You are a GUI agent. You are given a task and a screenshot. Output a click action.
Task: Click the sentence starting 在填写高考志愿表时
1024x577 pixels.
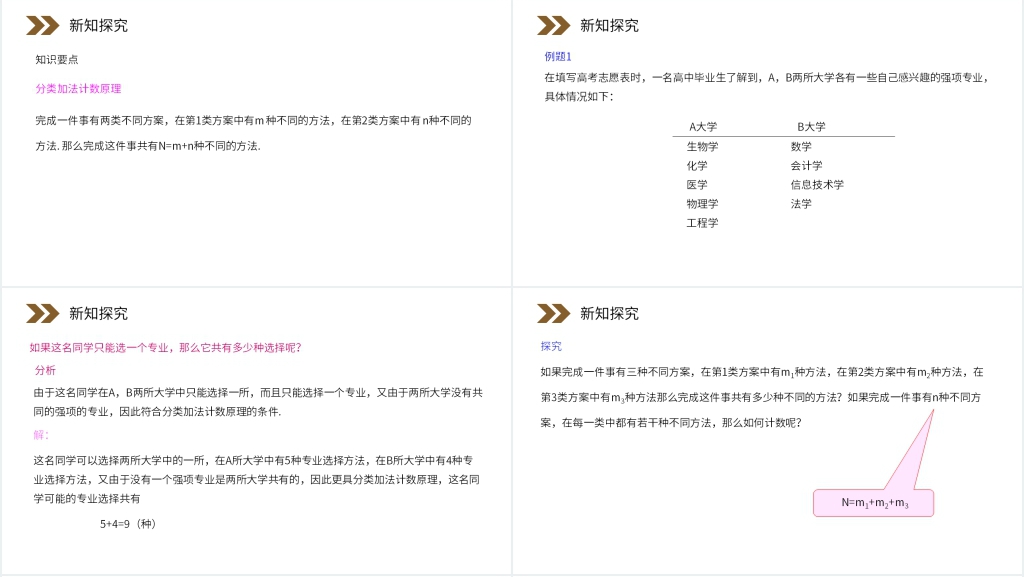pos(768,78)
